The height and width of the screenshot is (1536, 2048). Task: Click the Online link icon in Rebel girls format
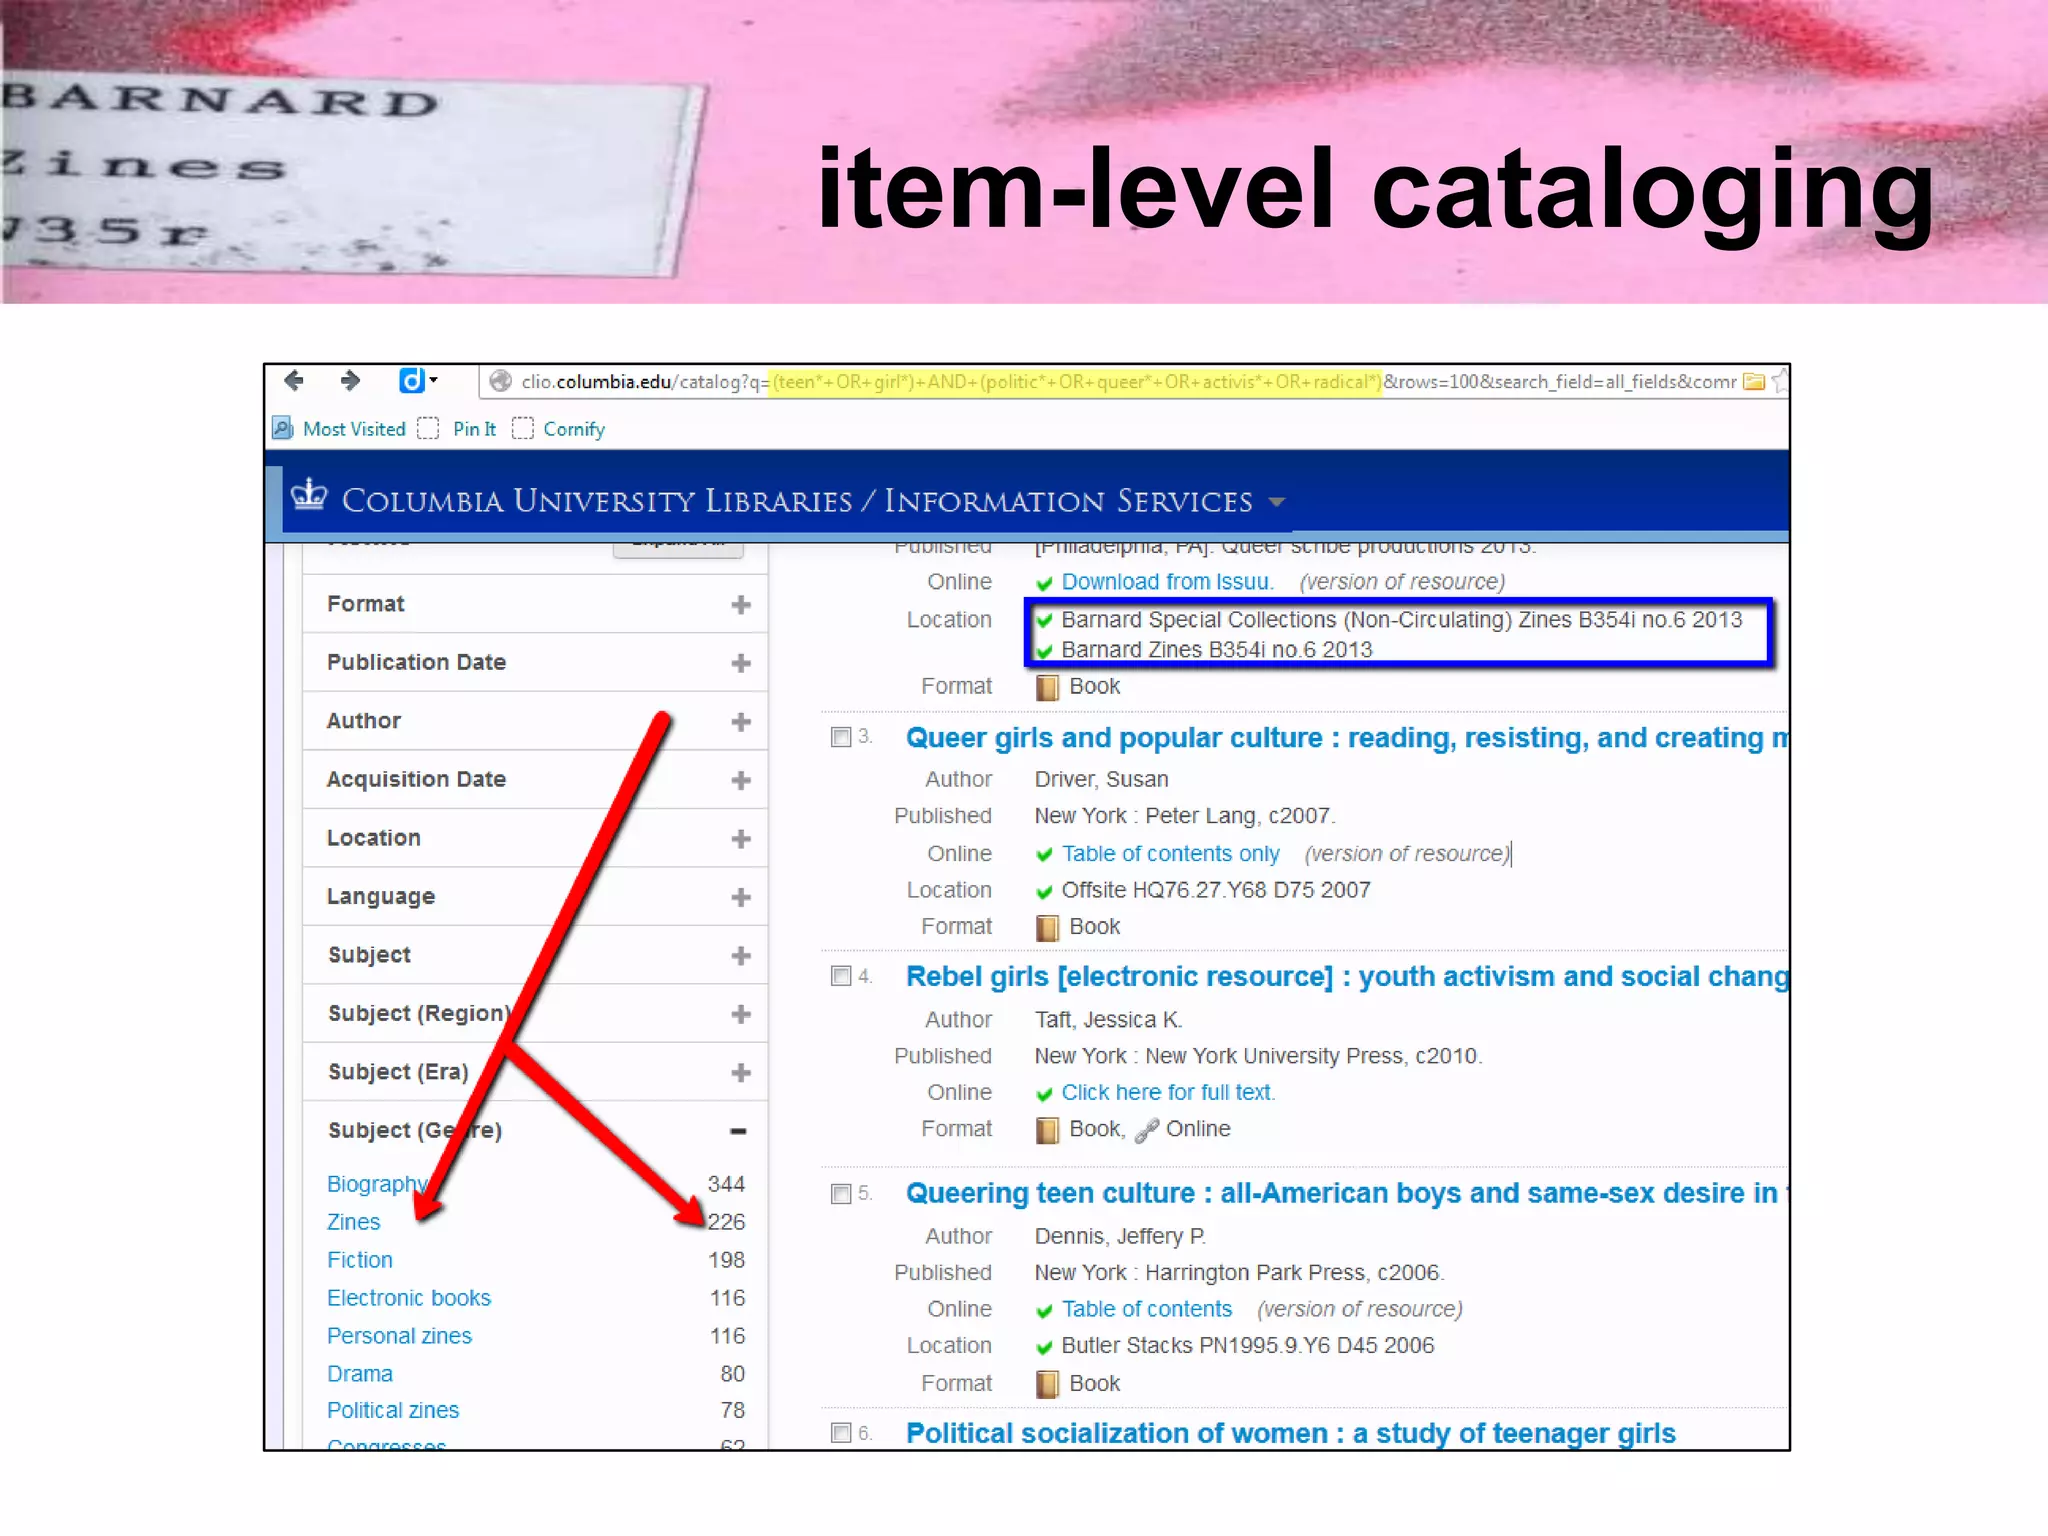coord(1147,1130)
